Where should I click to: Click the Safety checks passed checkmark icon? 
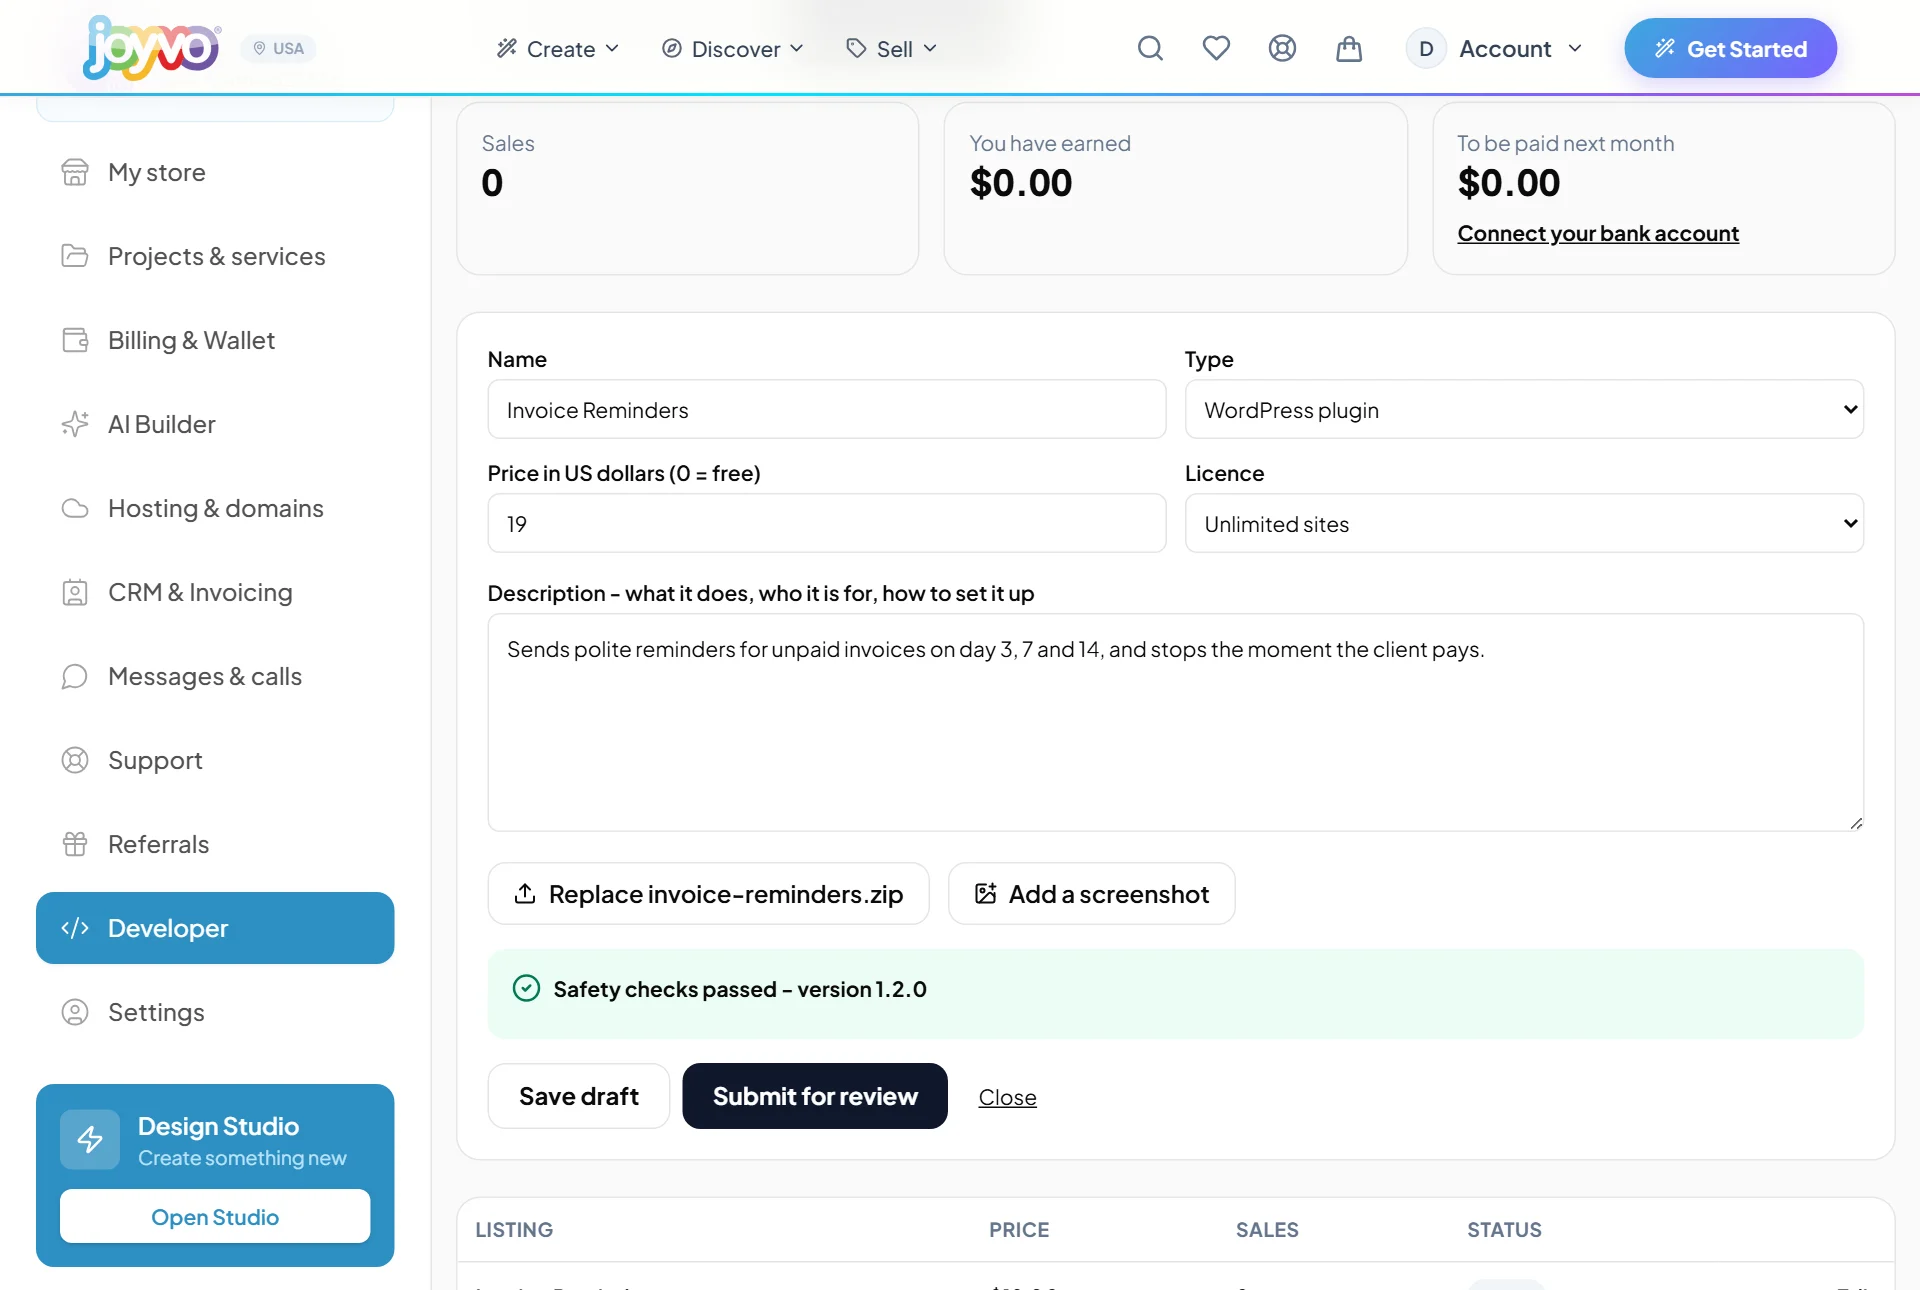pyautogui.click(x=526, y=988)
